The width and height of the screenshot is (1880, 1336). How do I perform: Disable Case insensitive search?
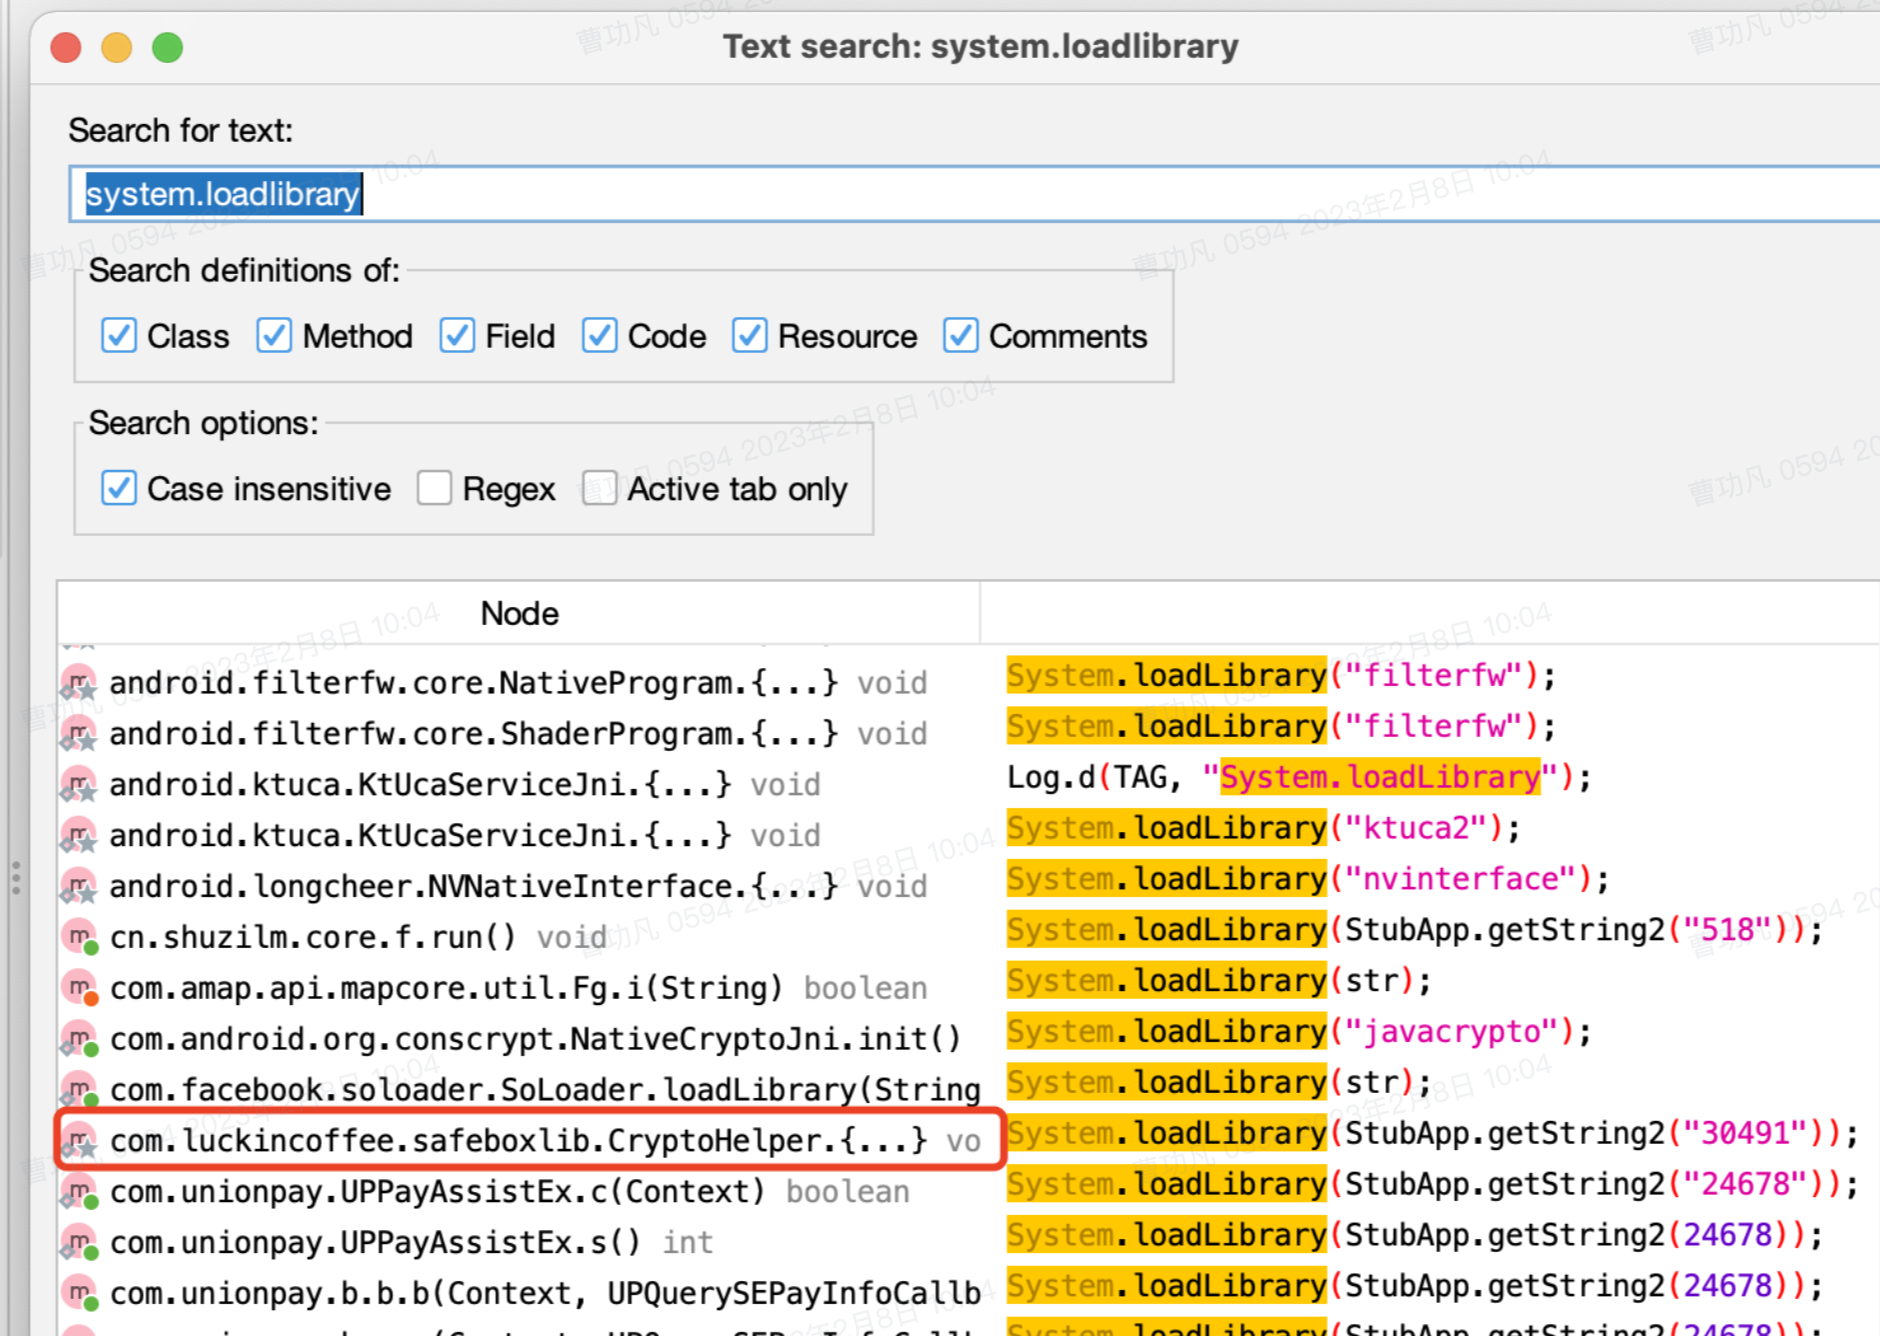pyautogui.click(x=119, y=489)
